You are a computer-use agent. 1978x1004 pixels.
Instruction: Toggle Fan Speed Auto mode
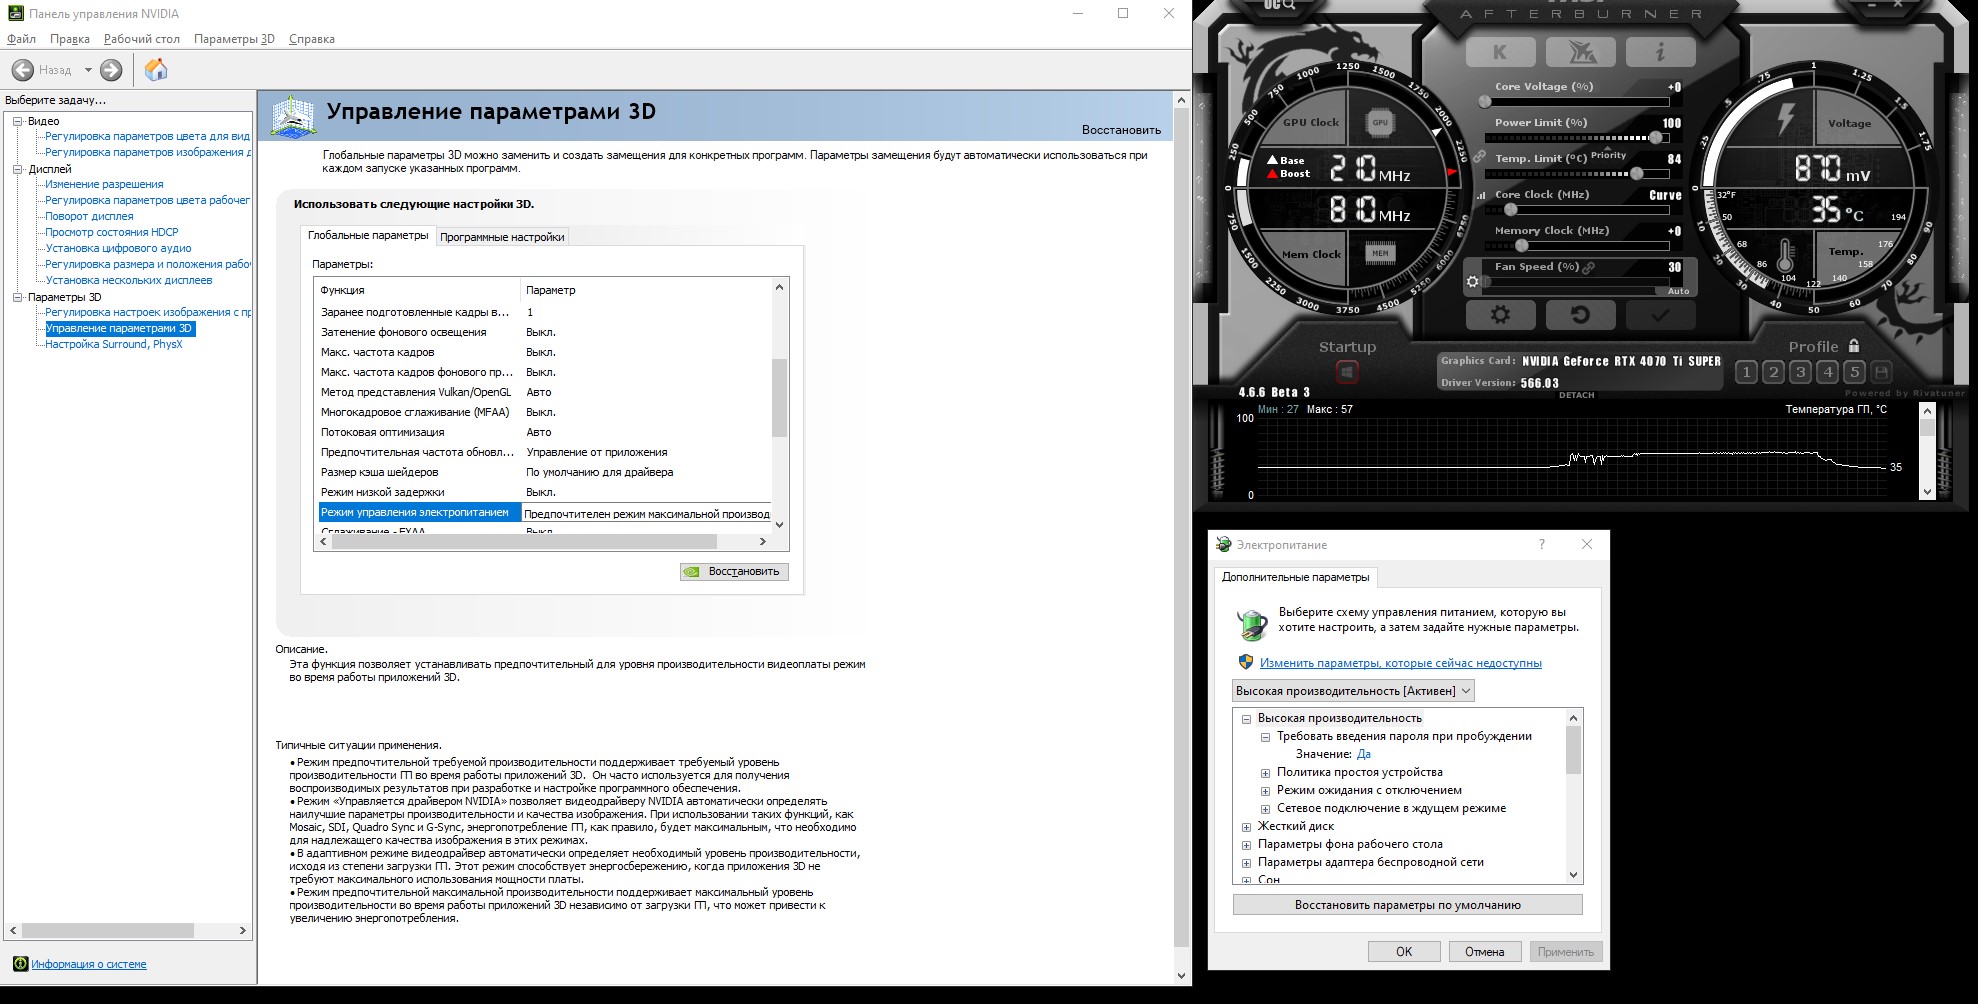(x=1678, y=291)
